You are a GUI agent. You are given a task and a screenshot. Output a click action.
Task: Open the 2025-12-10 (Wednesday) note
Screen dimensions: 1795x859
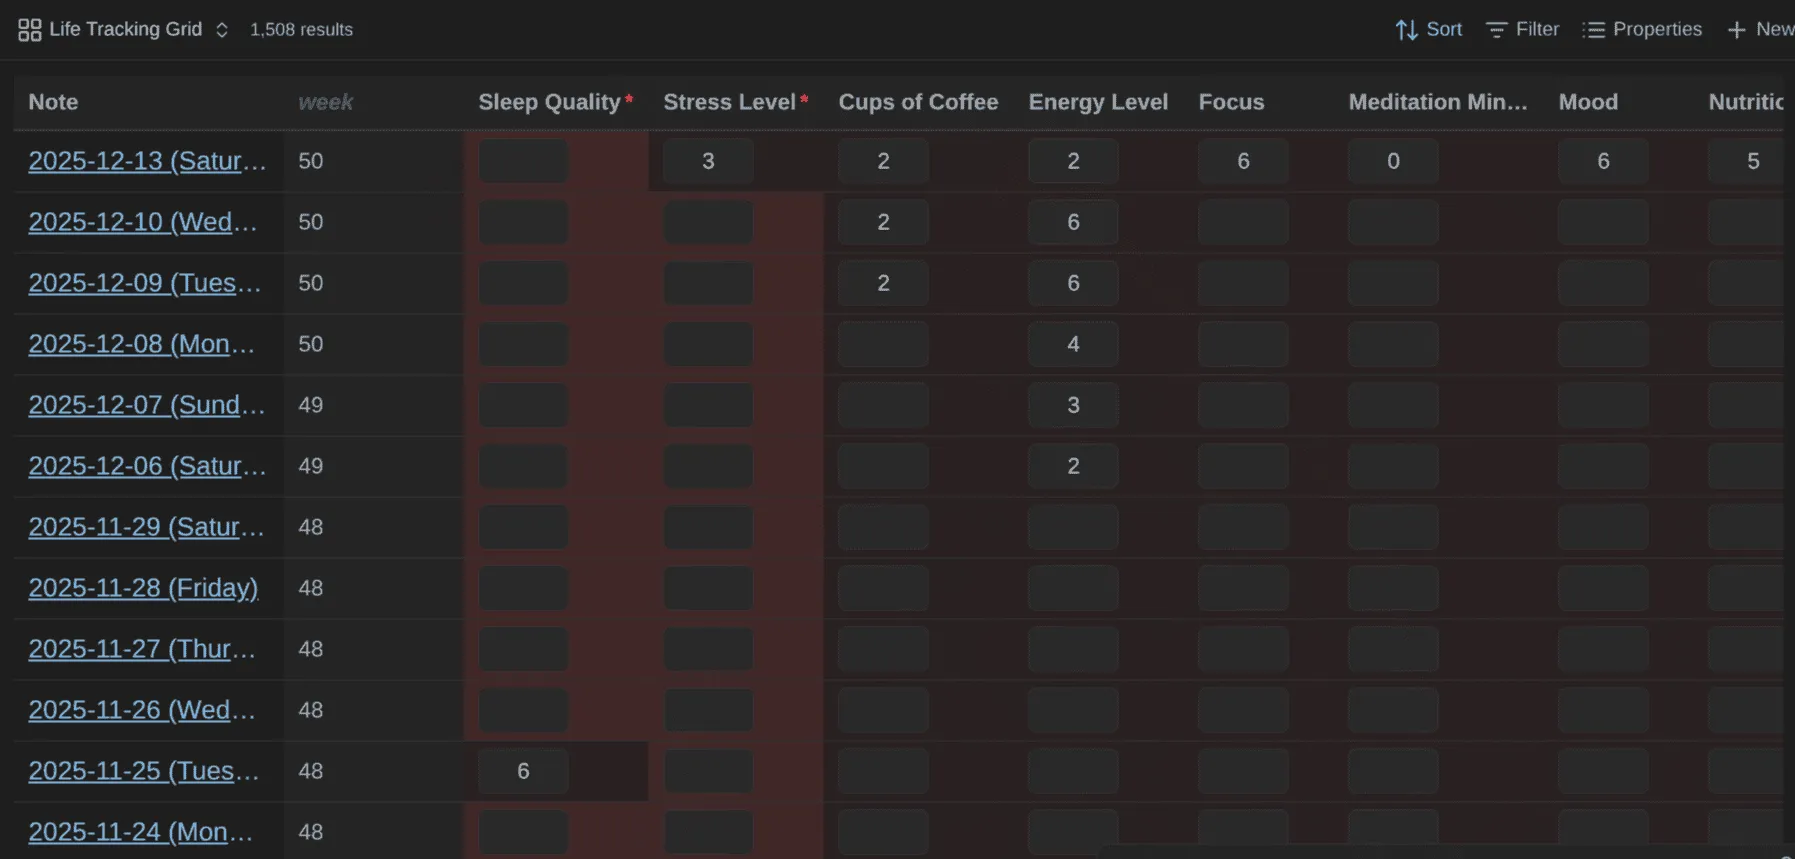click(x=142, y=222)
